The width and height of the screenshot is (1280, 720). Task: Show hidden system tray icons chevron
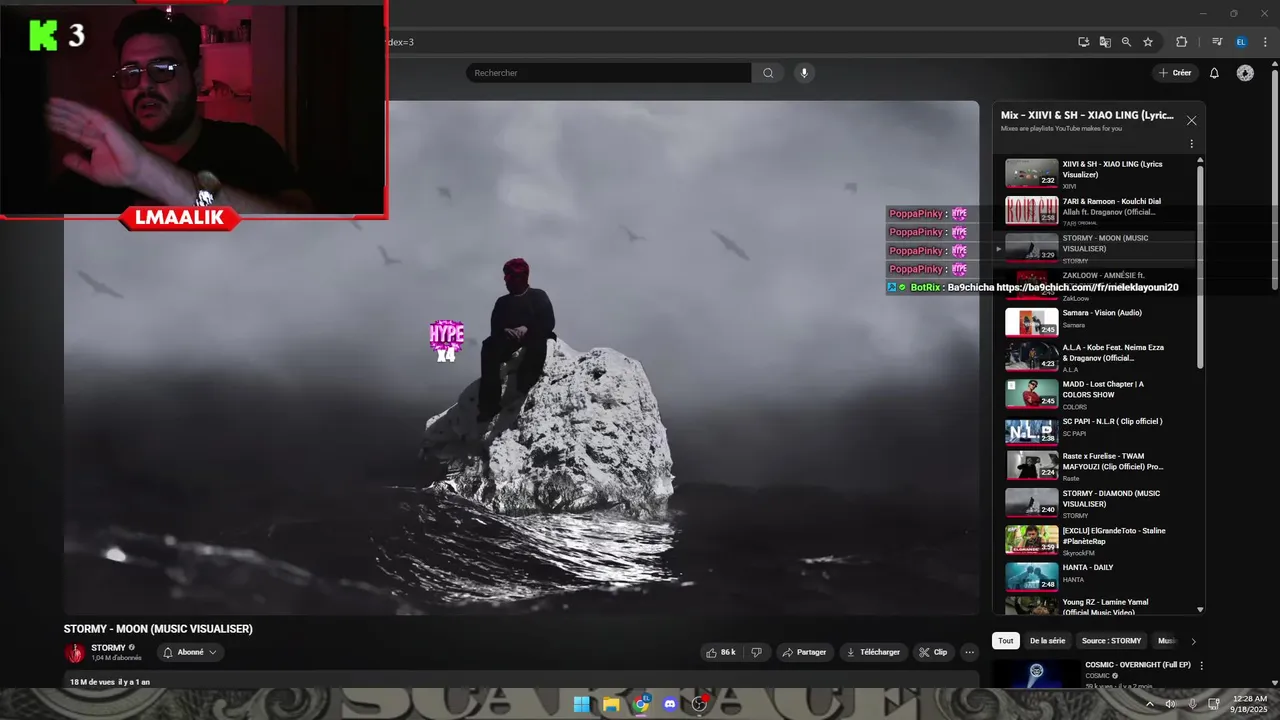click(1149, 704)
